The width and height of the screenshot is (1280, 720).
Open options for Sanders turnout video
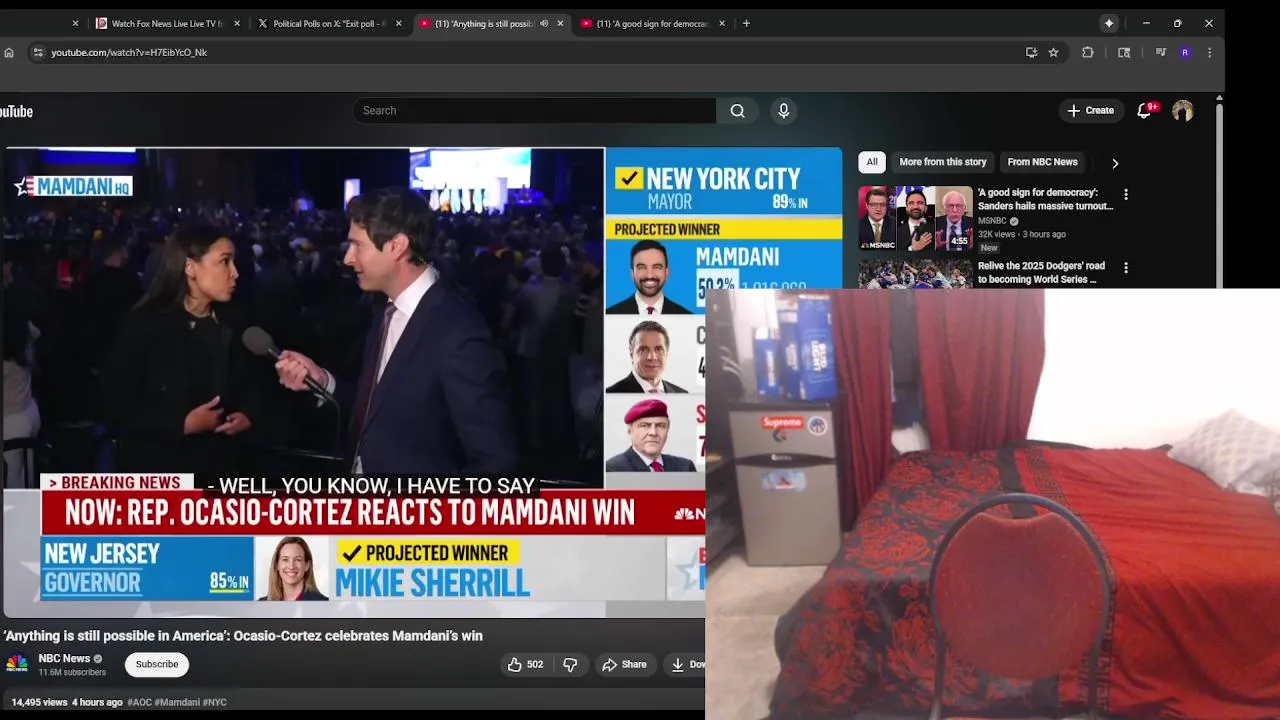1126,195
